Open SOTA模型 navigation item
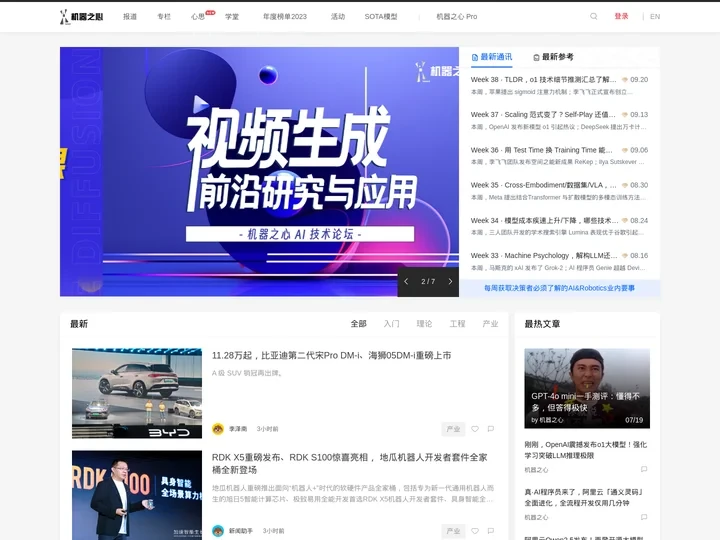 [381, 17]
